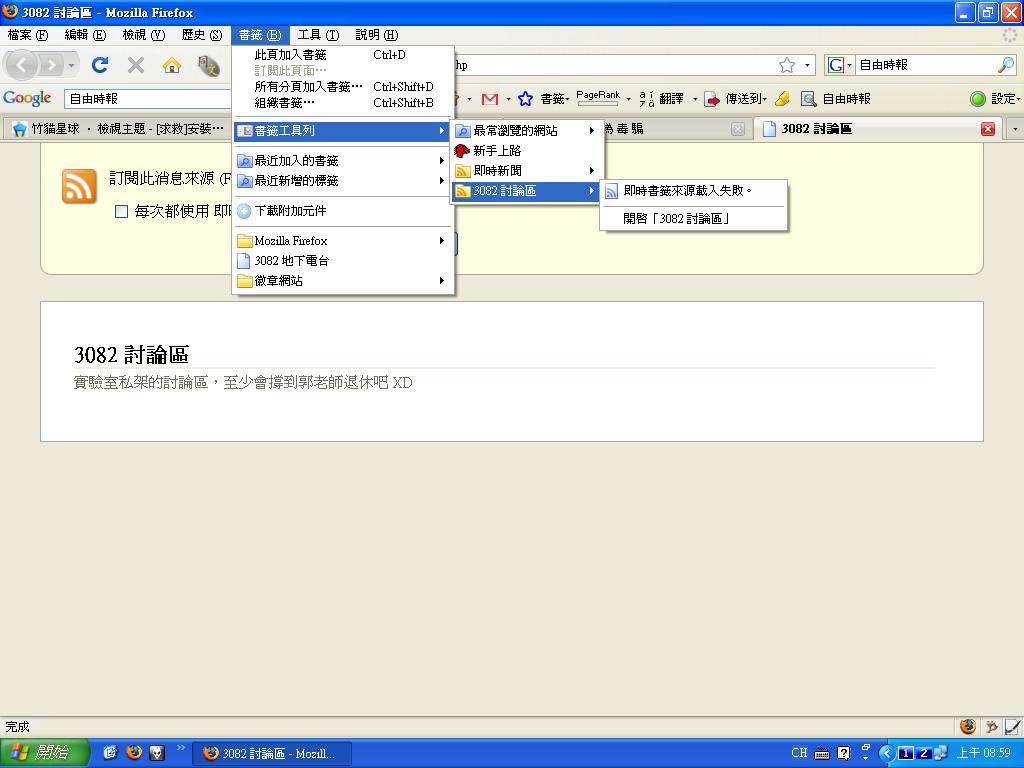Screen dimensions: 1024x768
Task: Close the 3082 討論區 tab
Action: (x=987, y=129)
